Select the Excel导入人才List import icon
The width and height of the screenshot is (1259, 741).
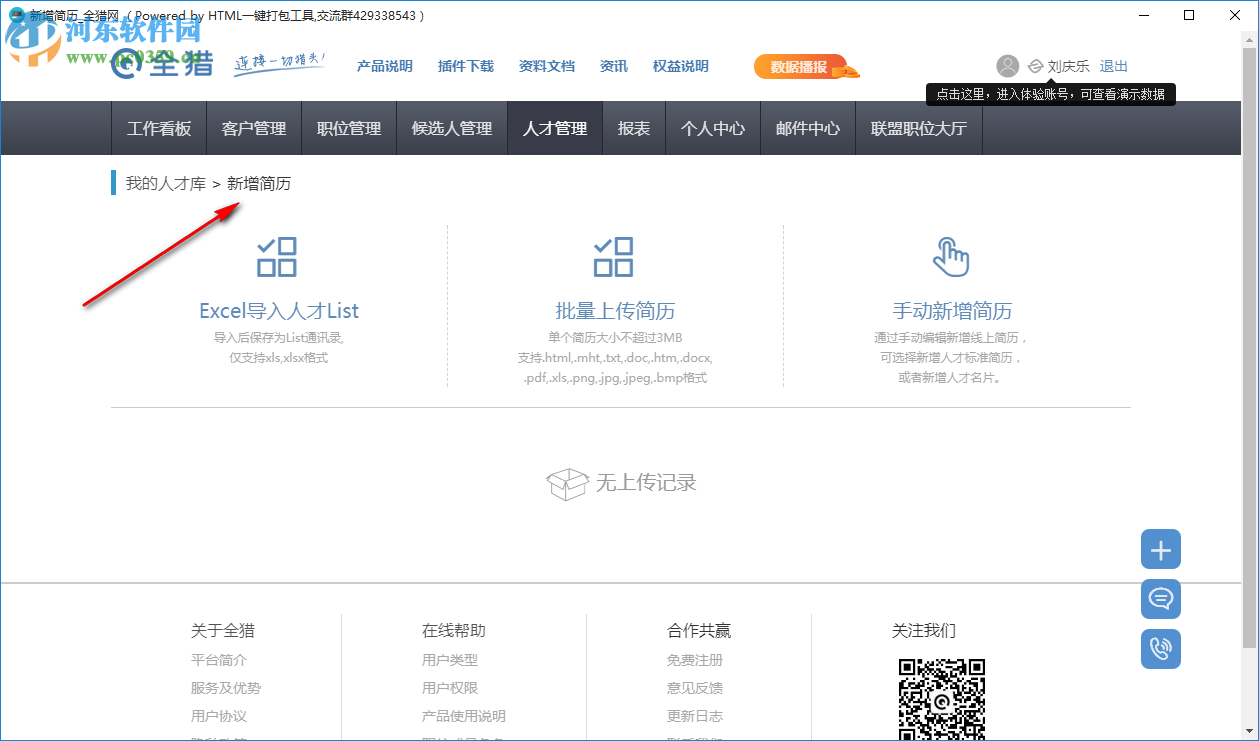pyautogui.click(x=276, y=257)
